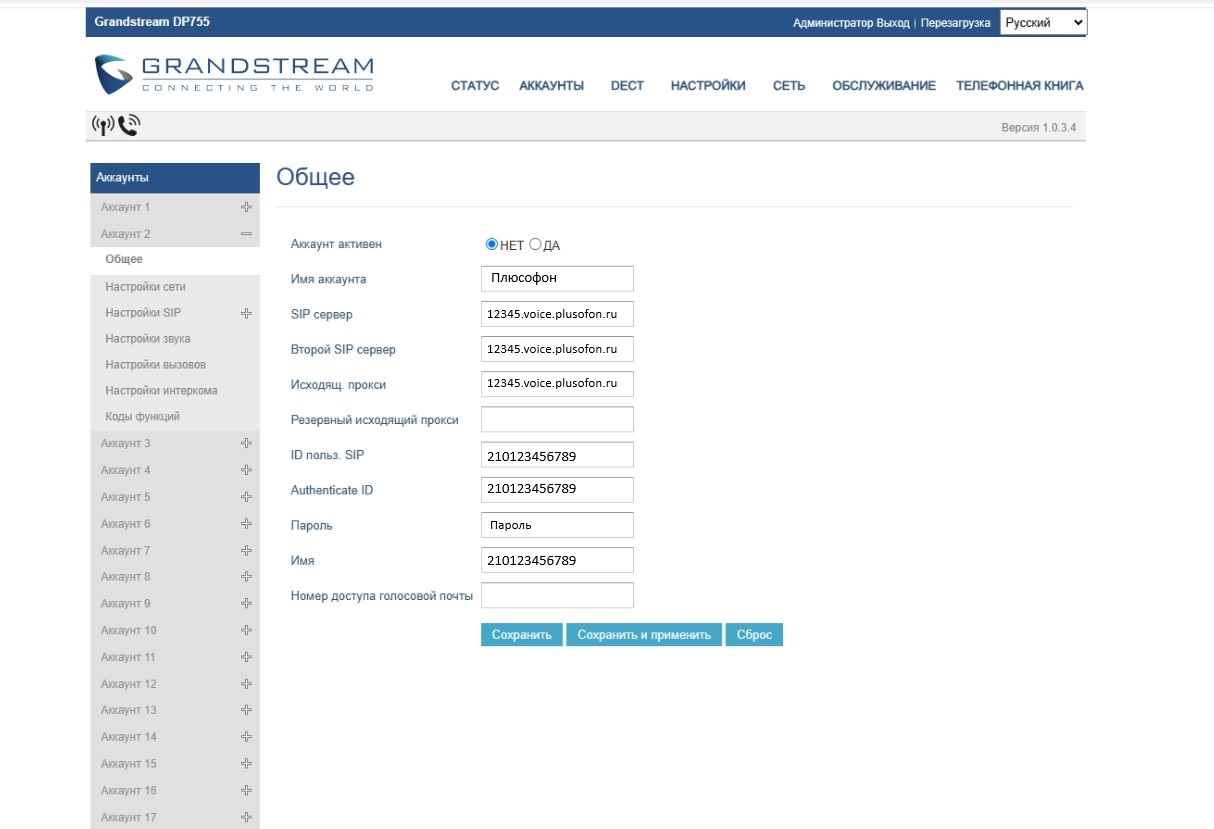1214x829 pixels.
Task: Click the Аккаунты sidebar header
Action: (175, 178)
